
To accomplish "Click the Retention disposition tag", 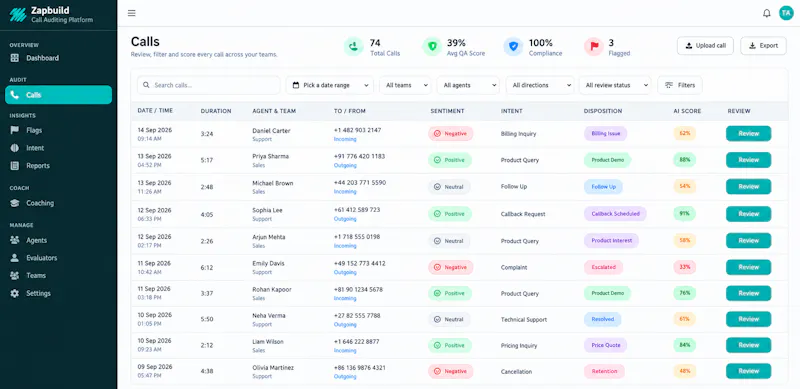I will click(604, 371).
